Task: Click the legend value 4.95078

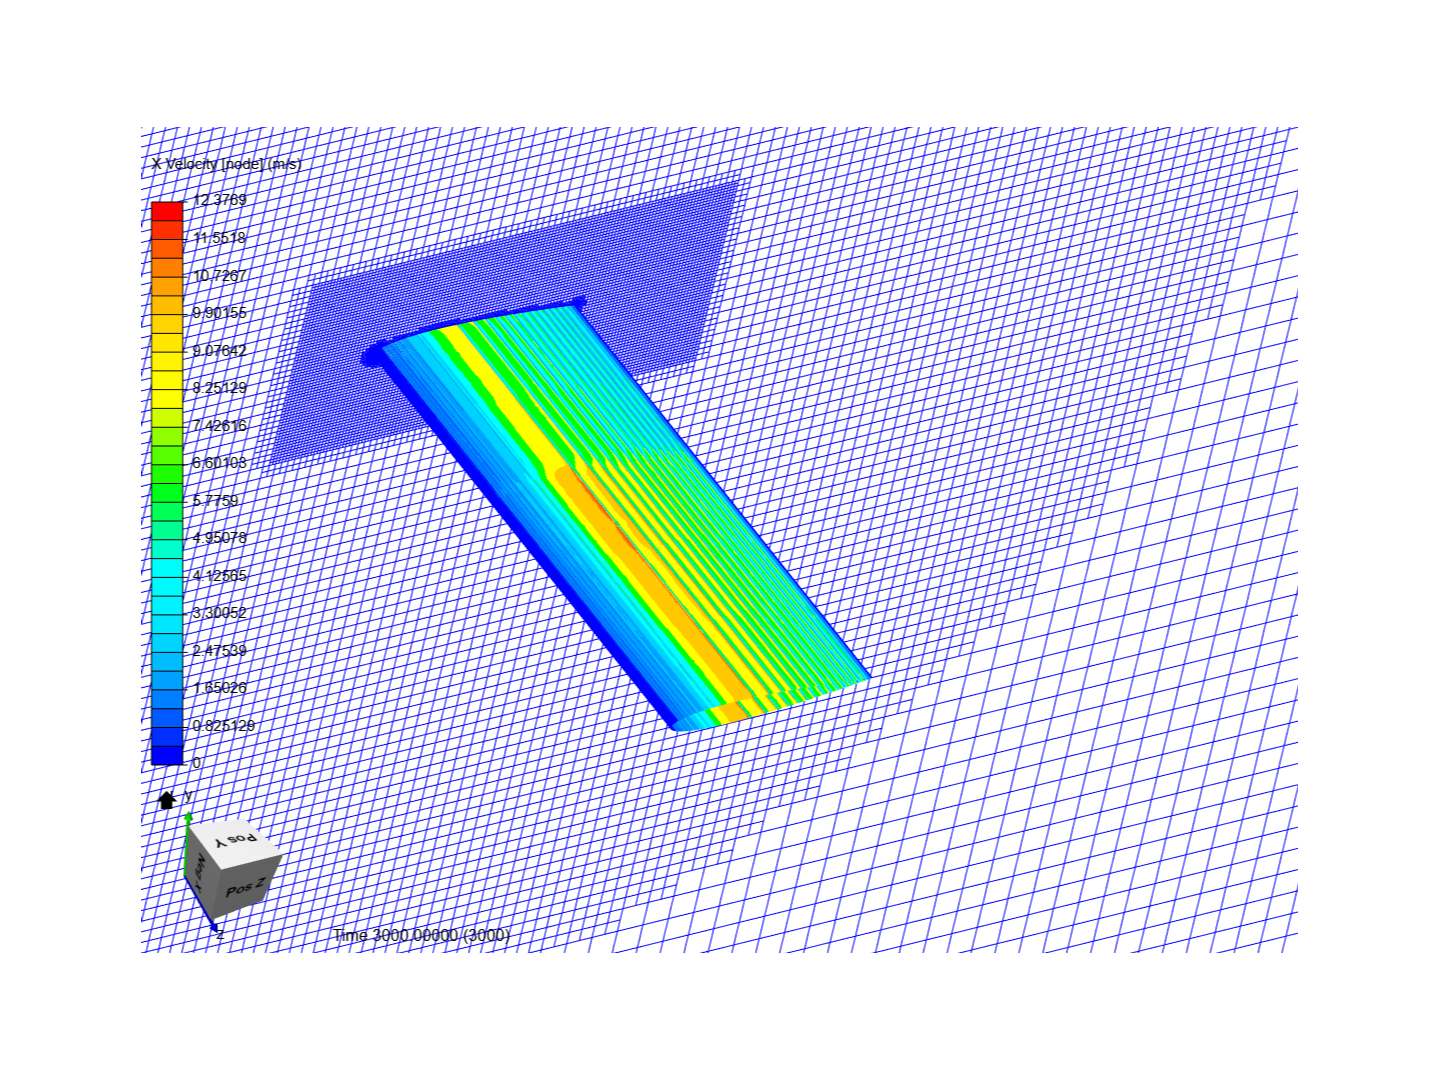Action: pyautogui.click(x=219, y=538)
